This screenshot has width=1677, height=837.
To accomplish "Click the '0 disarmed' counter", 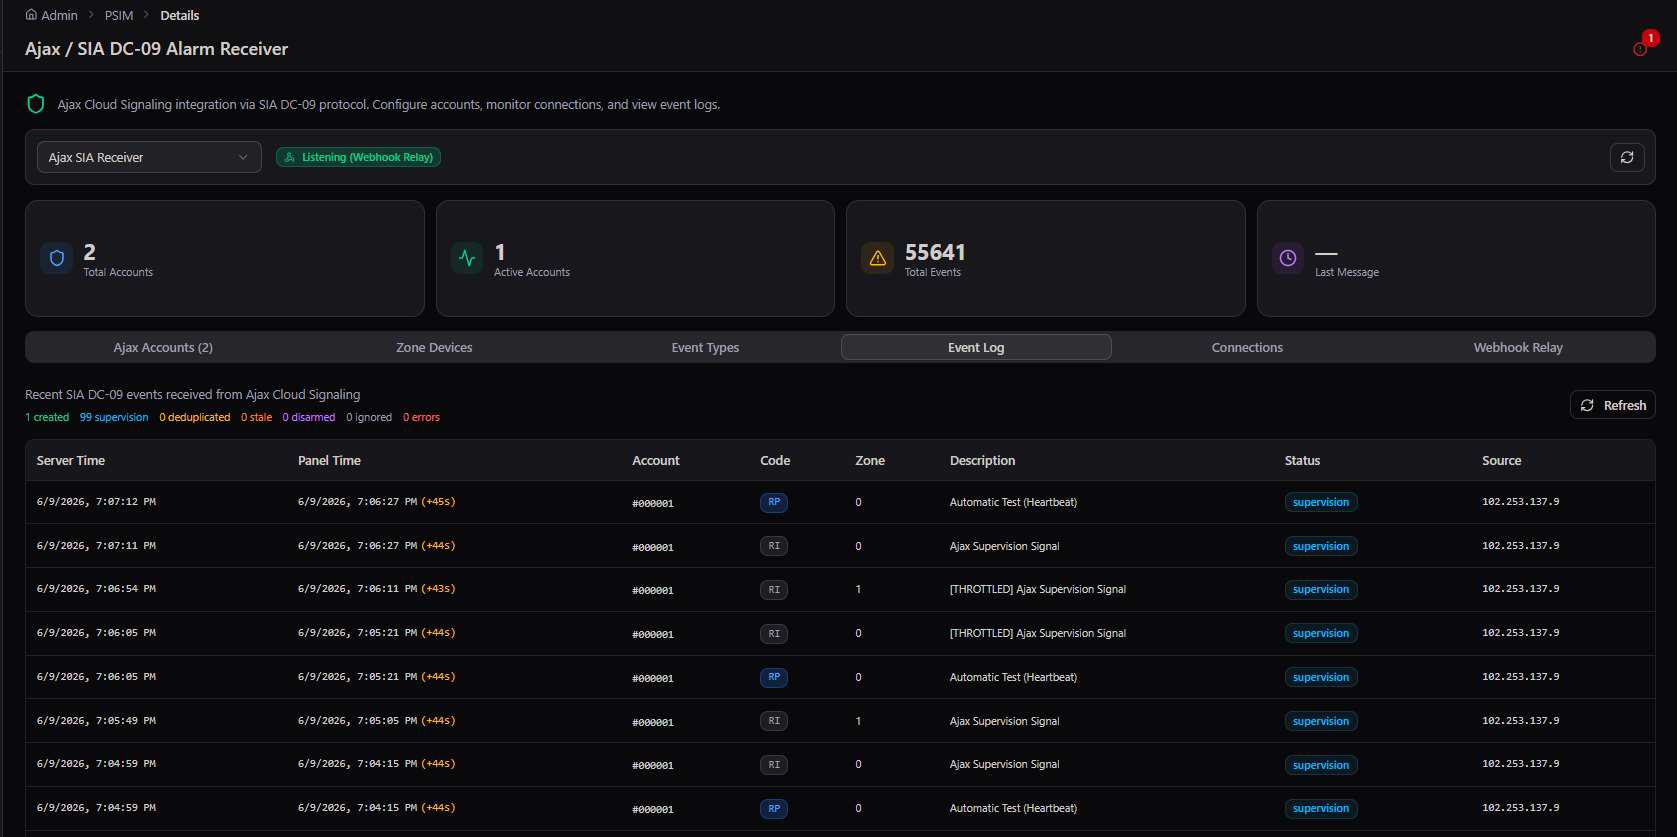I will click(x=309, y=417).
